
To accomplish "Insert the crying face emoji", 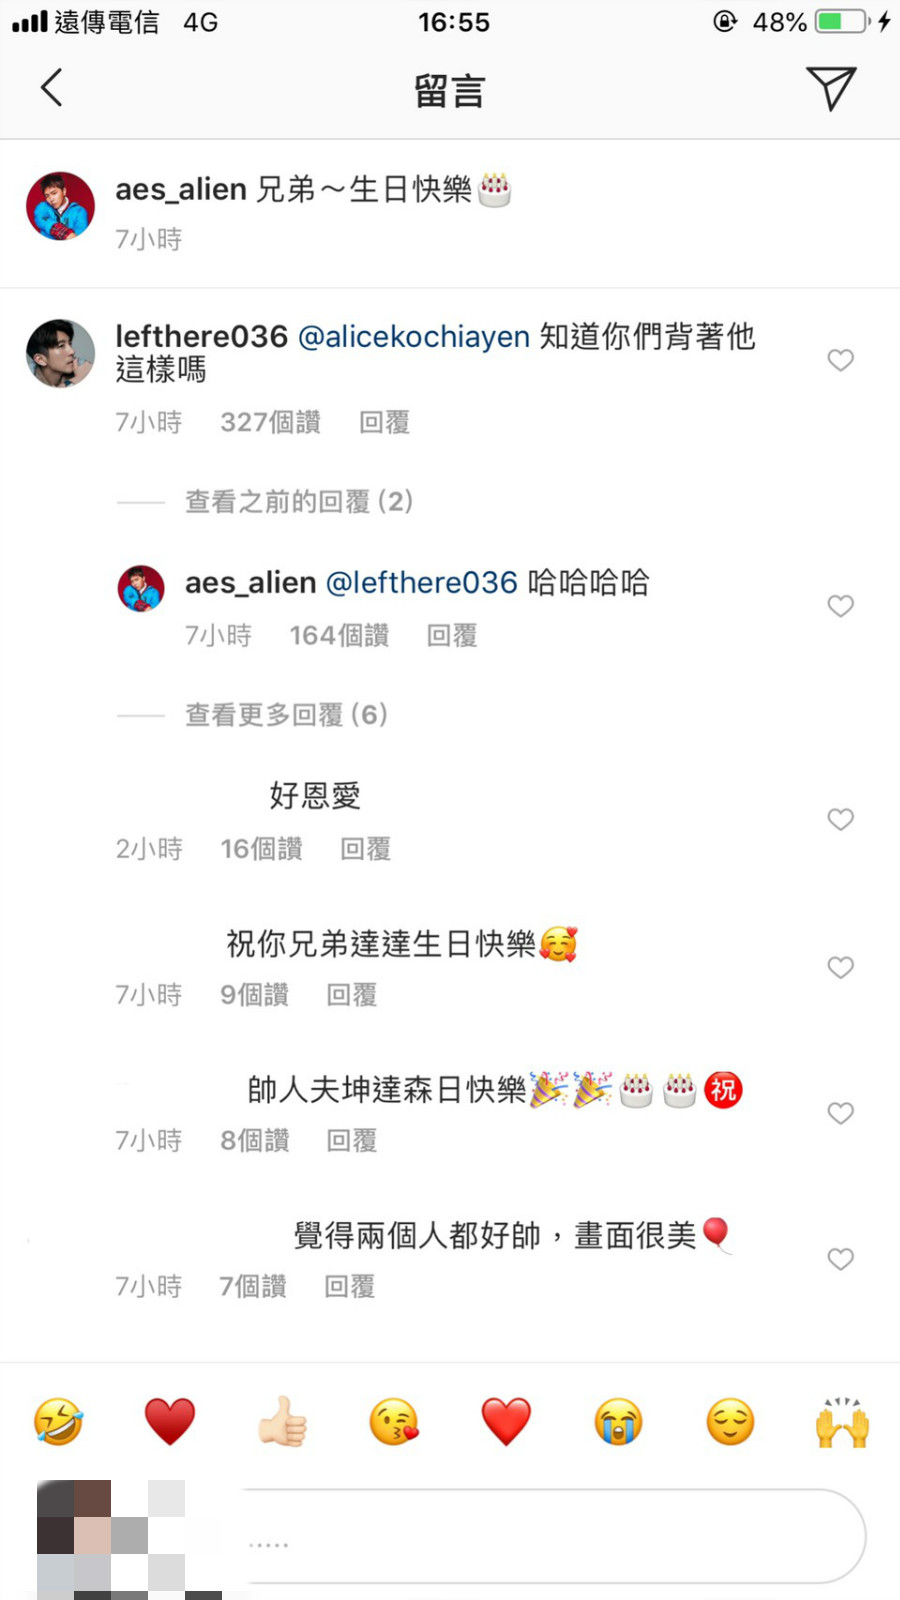I will coord(618,1421).
